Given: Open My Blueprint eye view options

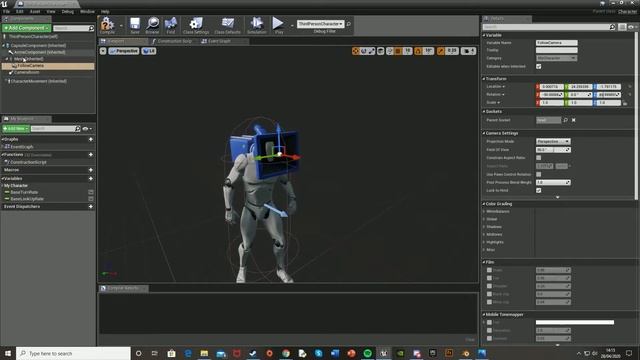Looking at the screenshot, I should 87,129.
